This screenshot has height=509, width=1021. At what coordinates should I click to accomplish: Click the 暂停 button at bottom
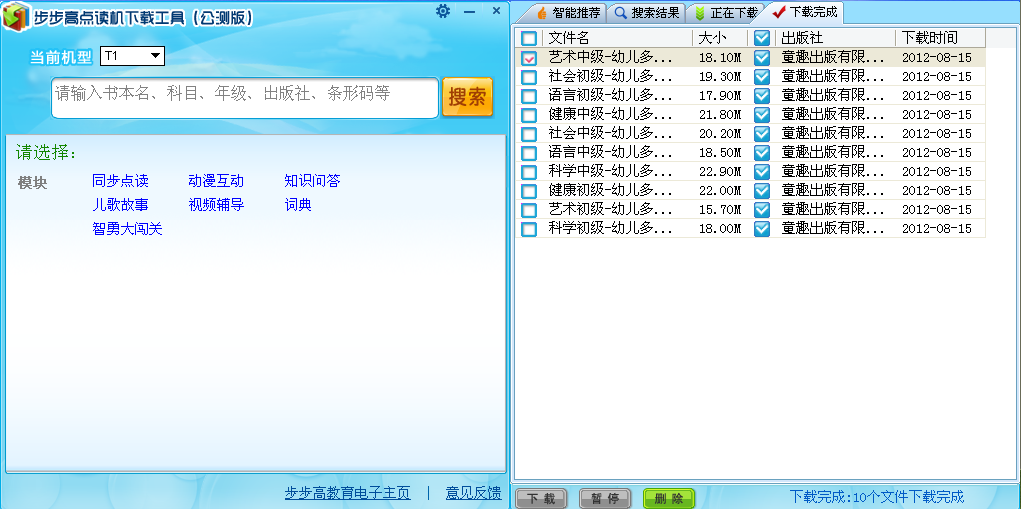pyautogui.click(x=605, y=499)
